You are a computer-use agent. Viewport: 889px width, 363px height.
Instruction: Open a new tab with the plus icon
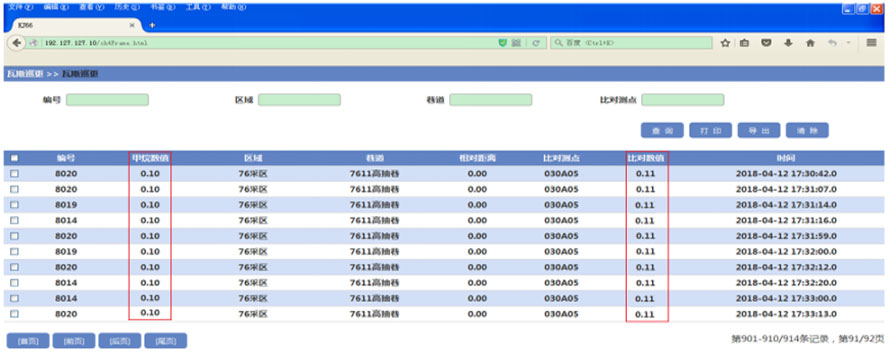point(152,26)
